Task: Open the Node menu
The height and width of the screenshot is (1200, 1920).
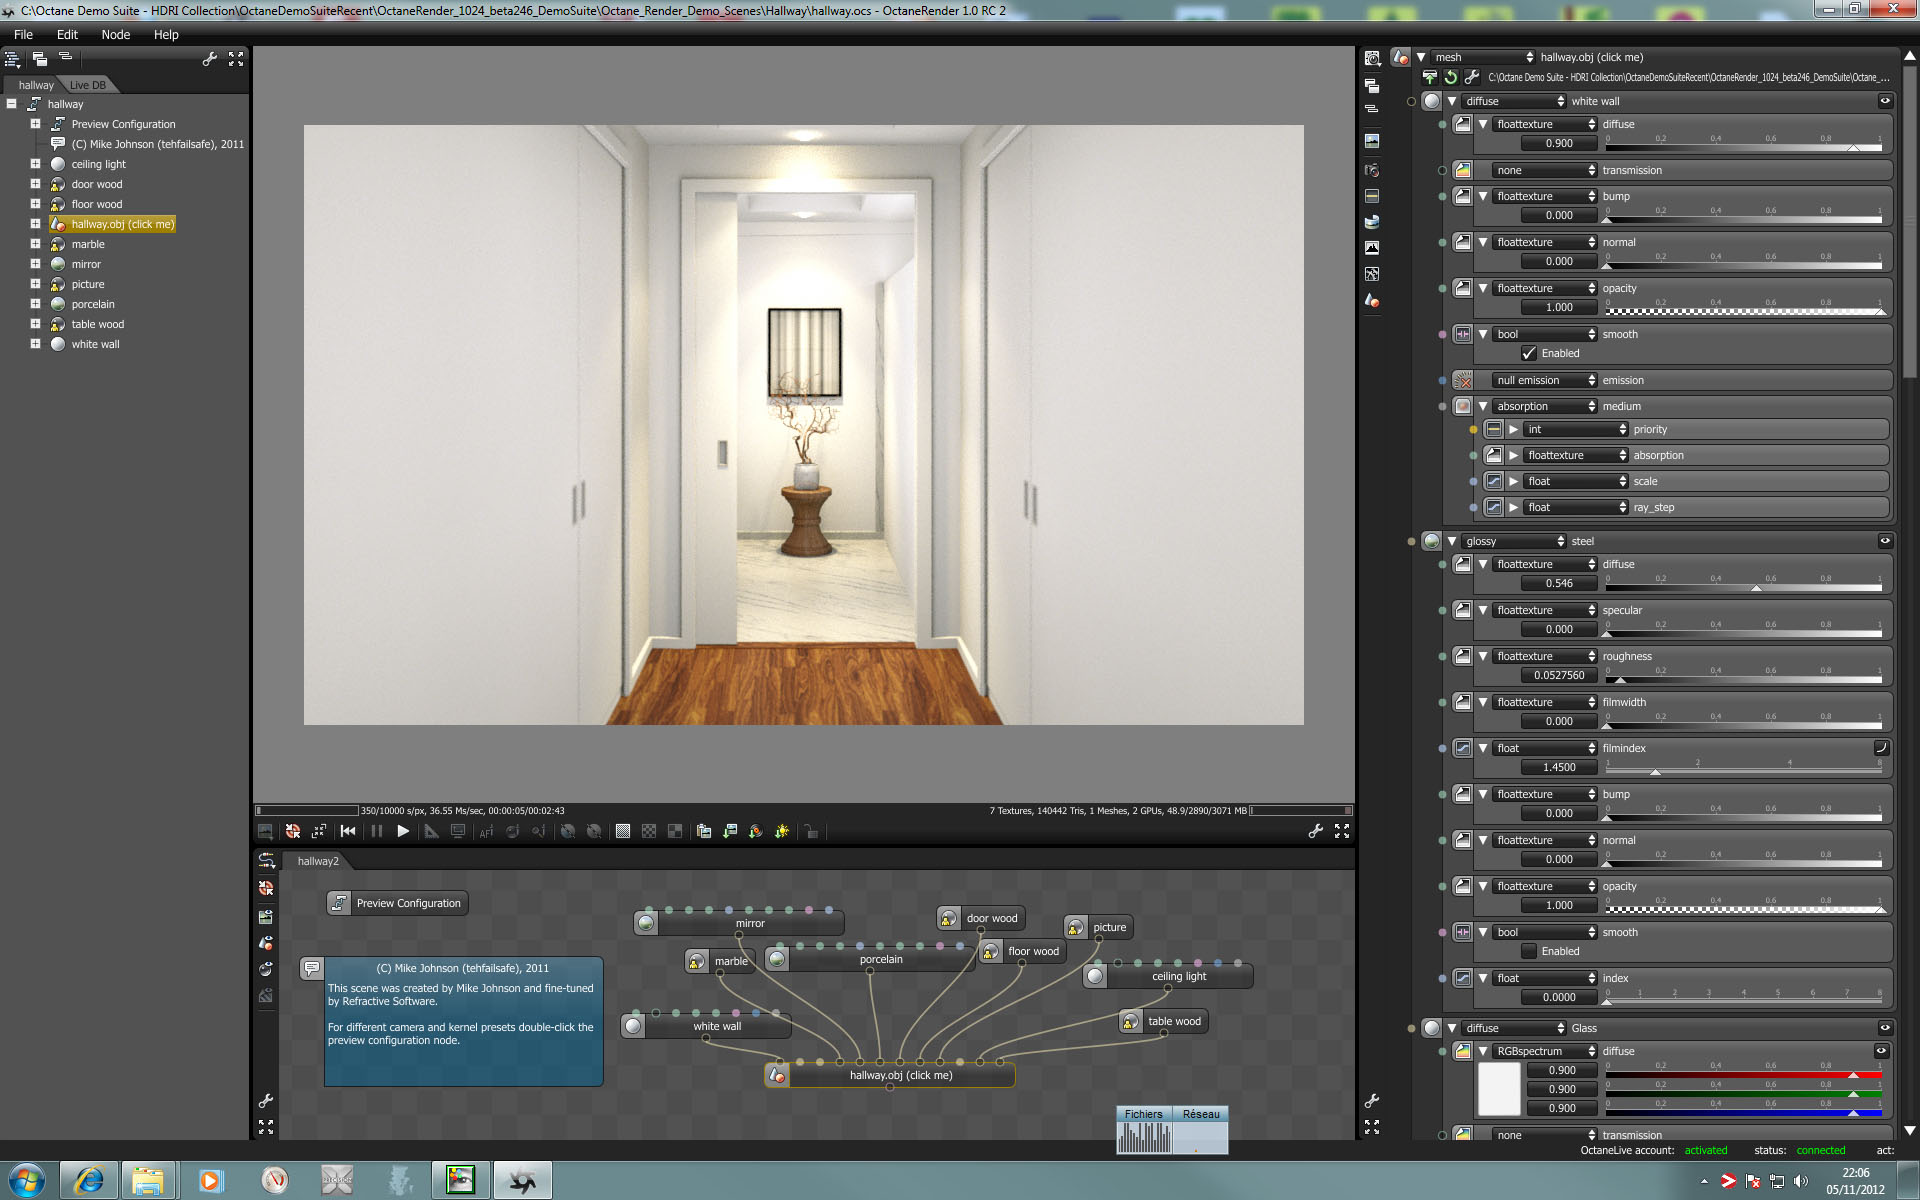Action: click(116, 34)
